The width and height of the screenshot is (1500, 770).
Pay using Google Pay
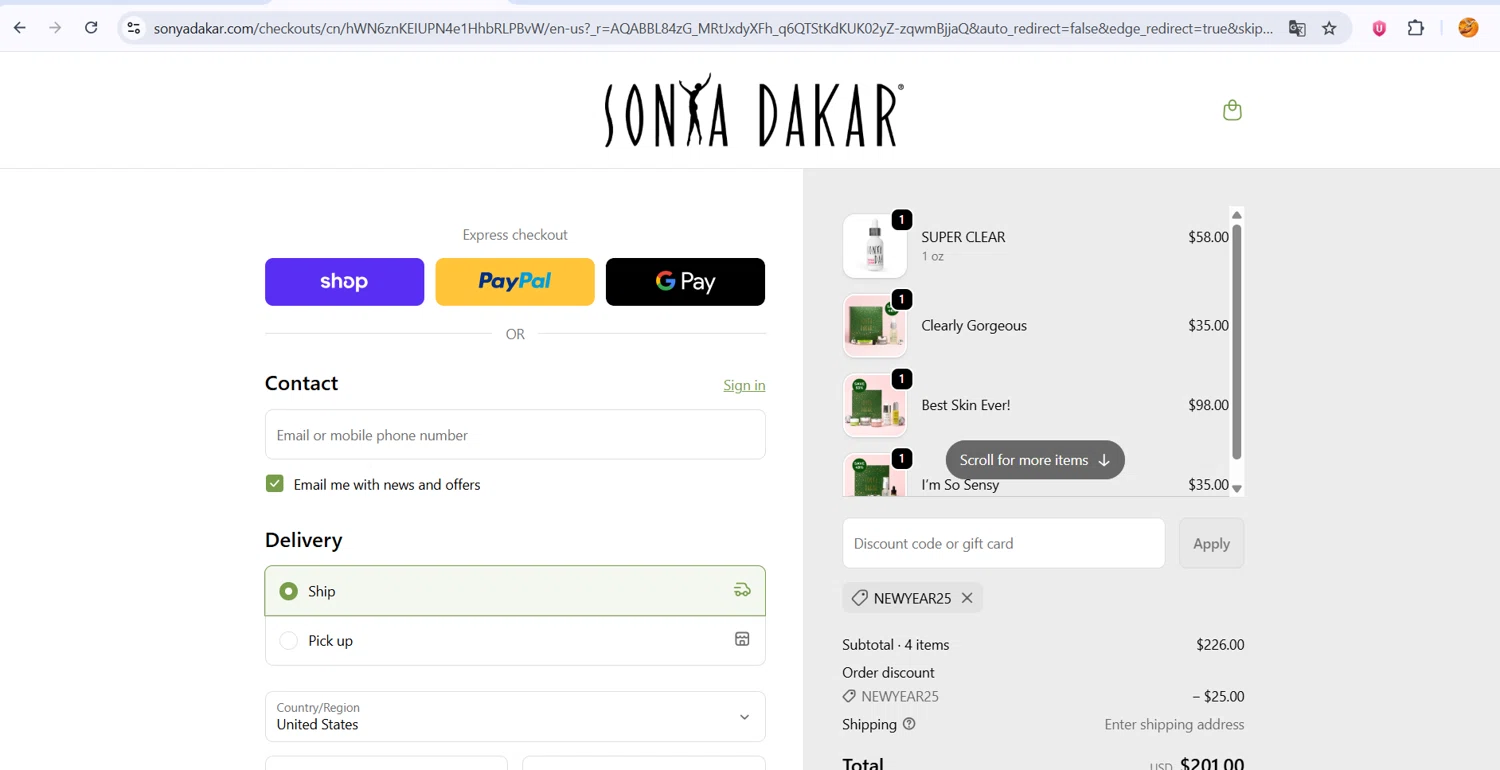685,282
